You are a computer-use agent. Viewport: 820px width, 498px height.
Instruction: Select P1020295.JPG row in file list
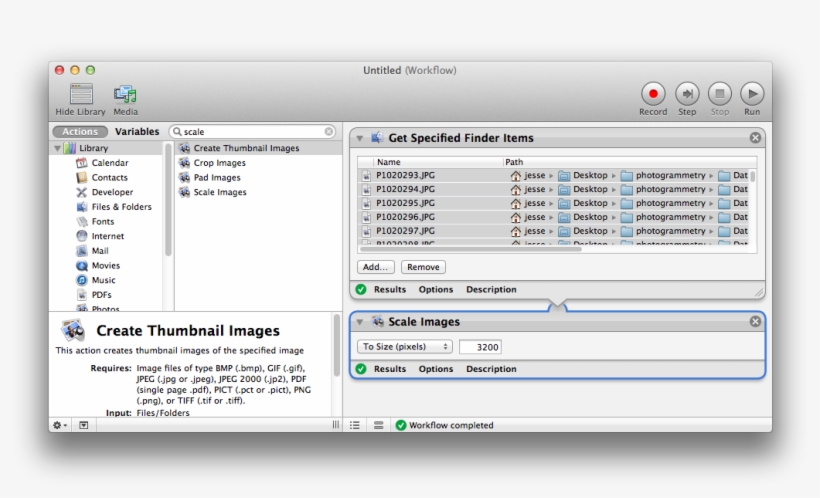(x=405, y=203)
